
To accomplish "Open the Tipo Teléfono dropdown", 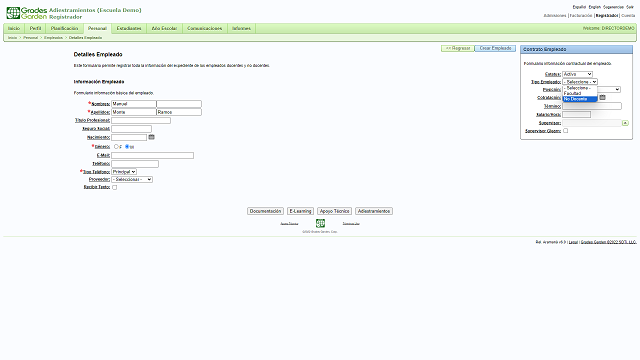I will (124, 172).
